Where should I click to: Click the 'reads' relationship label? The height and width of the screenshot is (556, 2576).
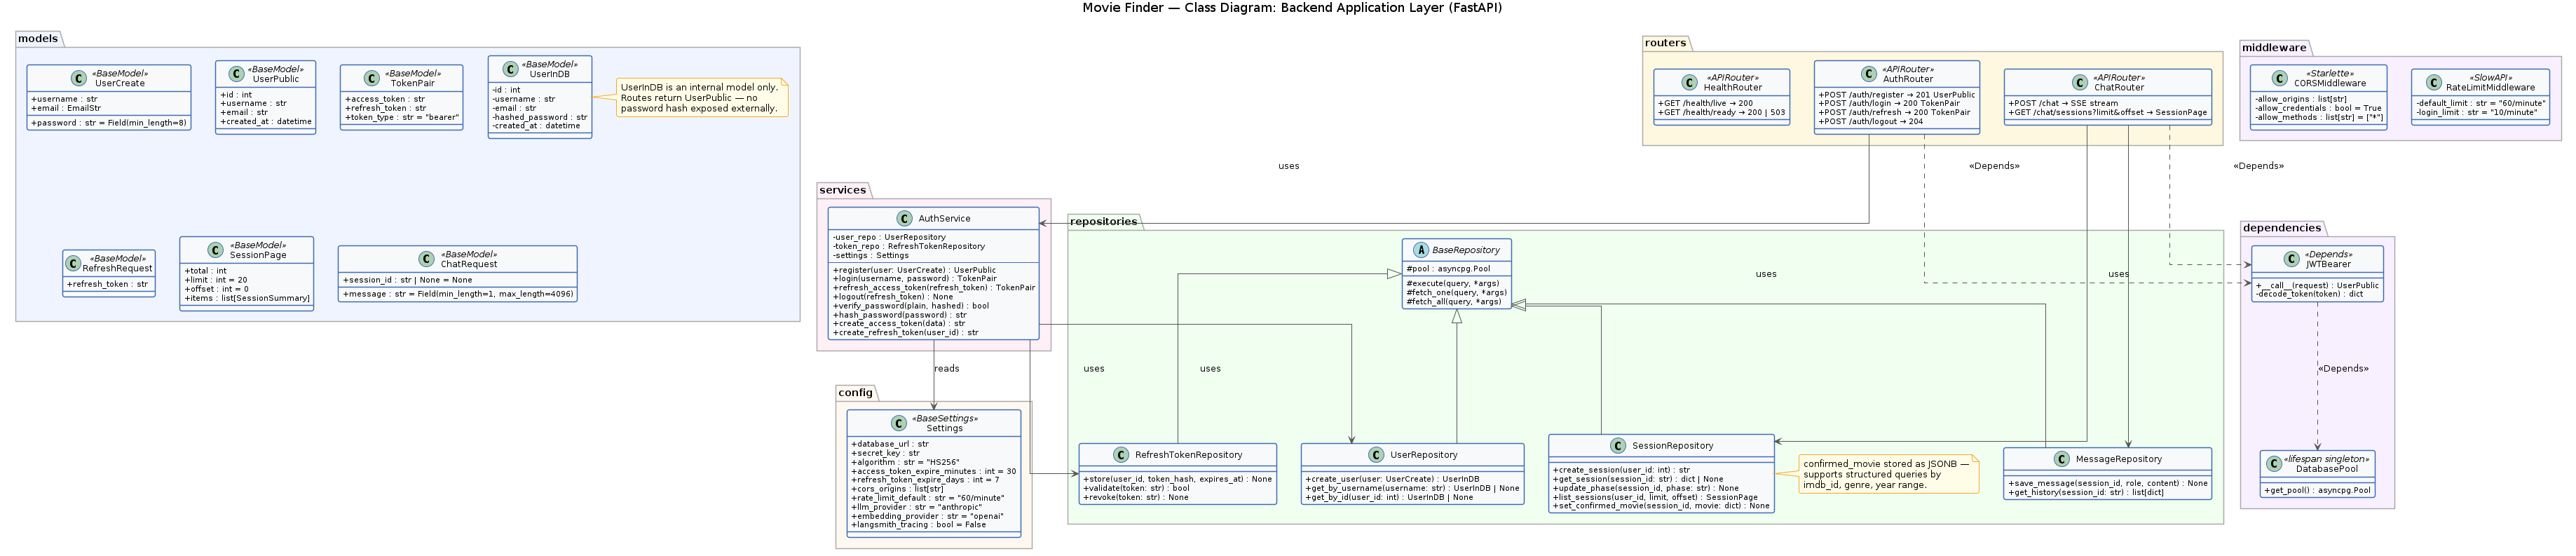point(947,369)
